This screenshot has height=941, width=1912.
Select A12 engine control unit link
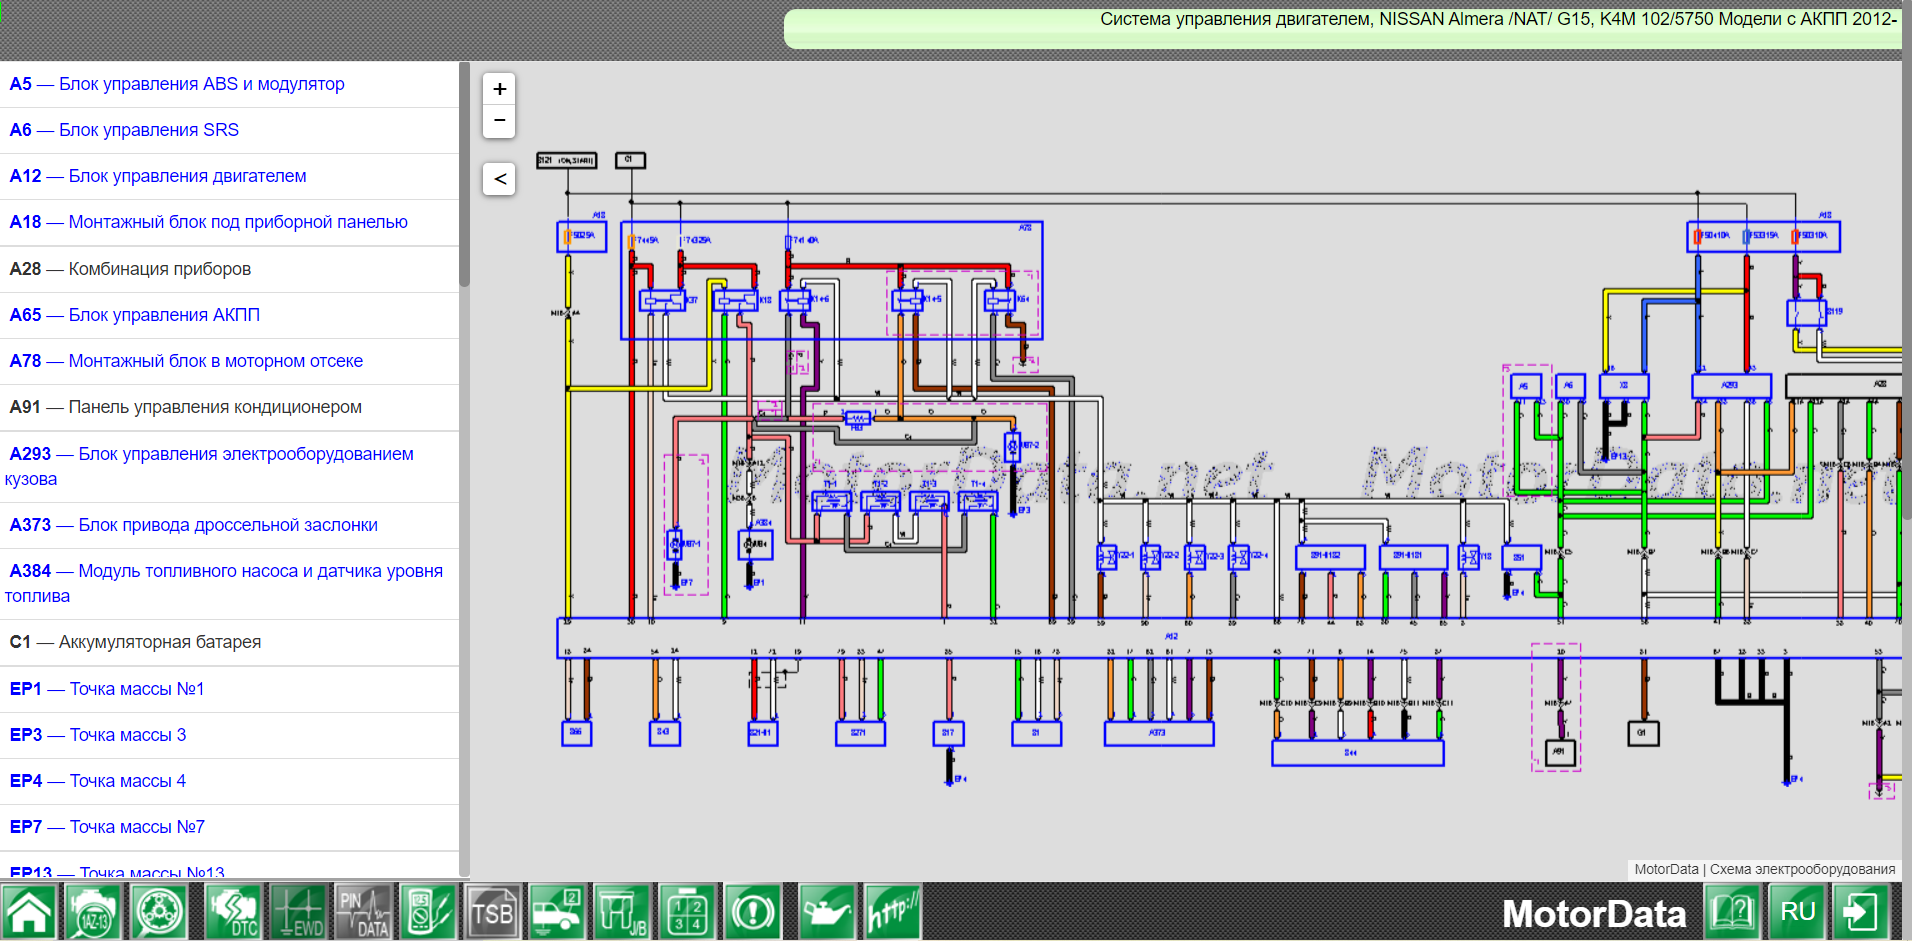(187, 176)
